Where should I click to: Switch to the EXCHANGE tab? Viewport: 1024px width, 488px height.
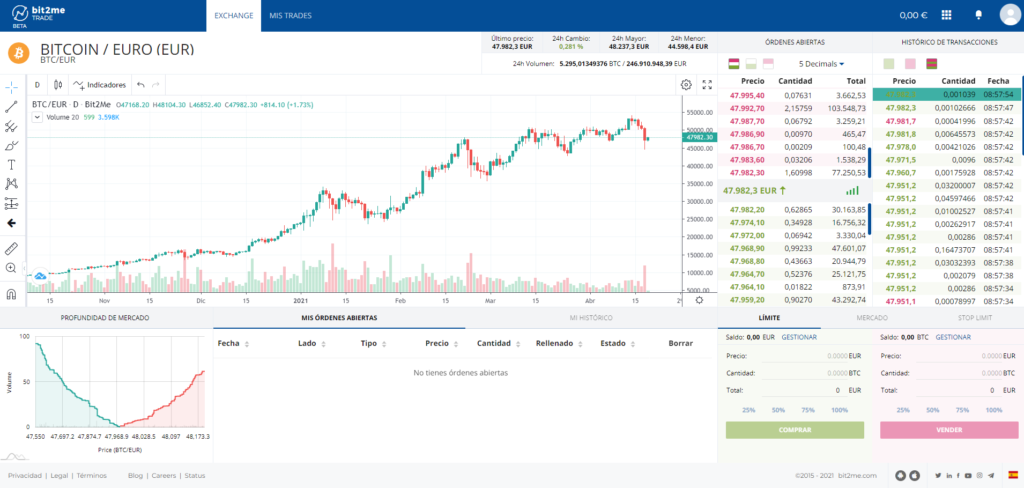(x=234, y=15)
